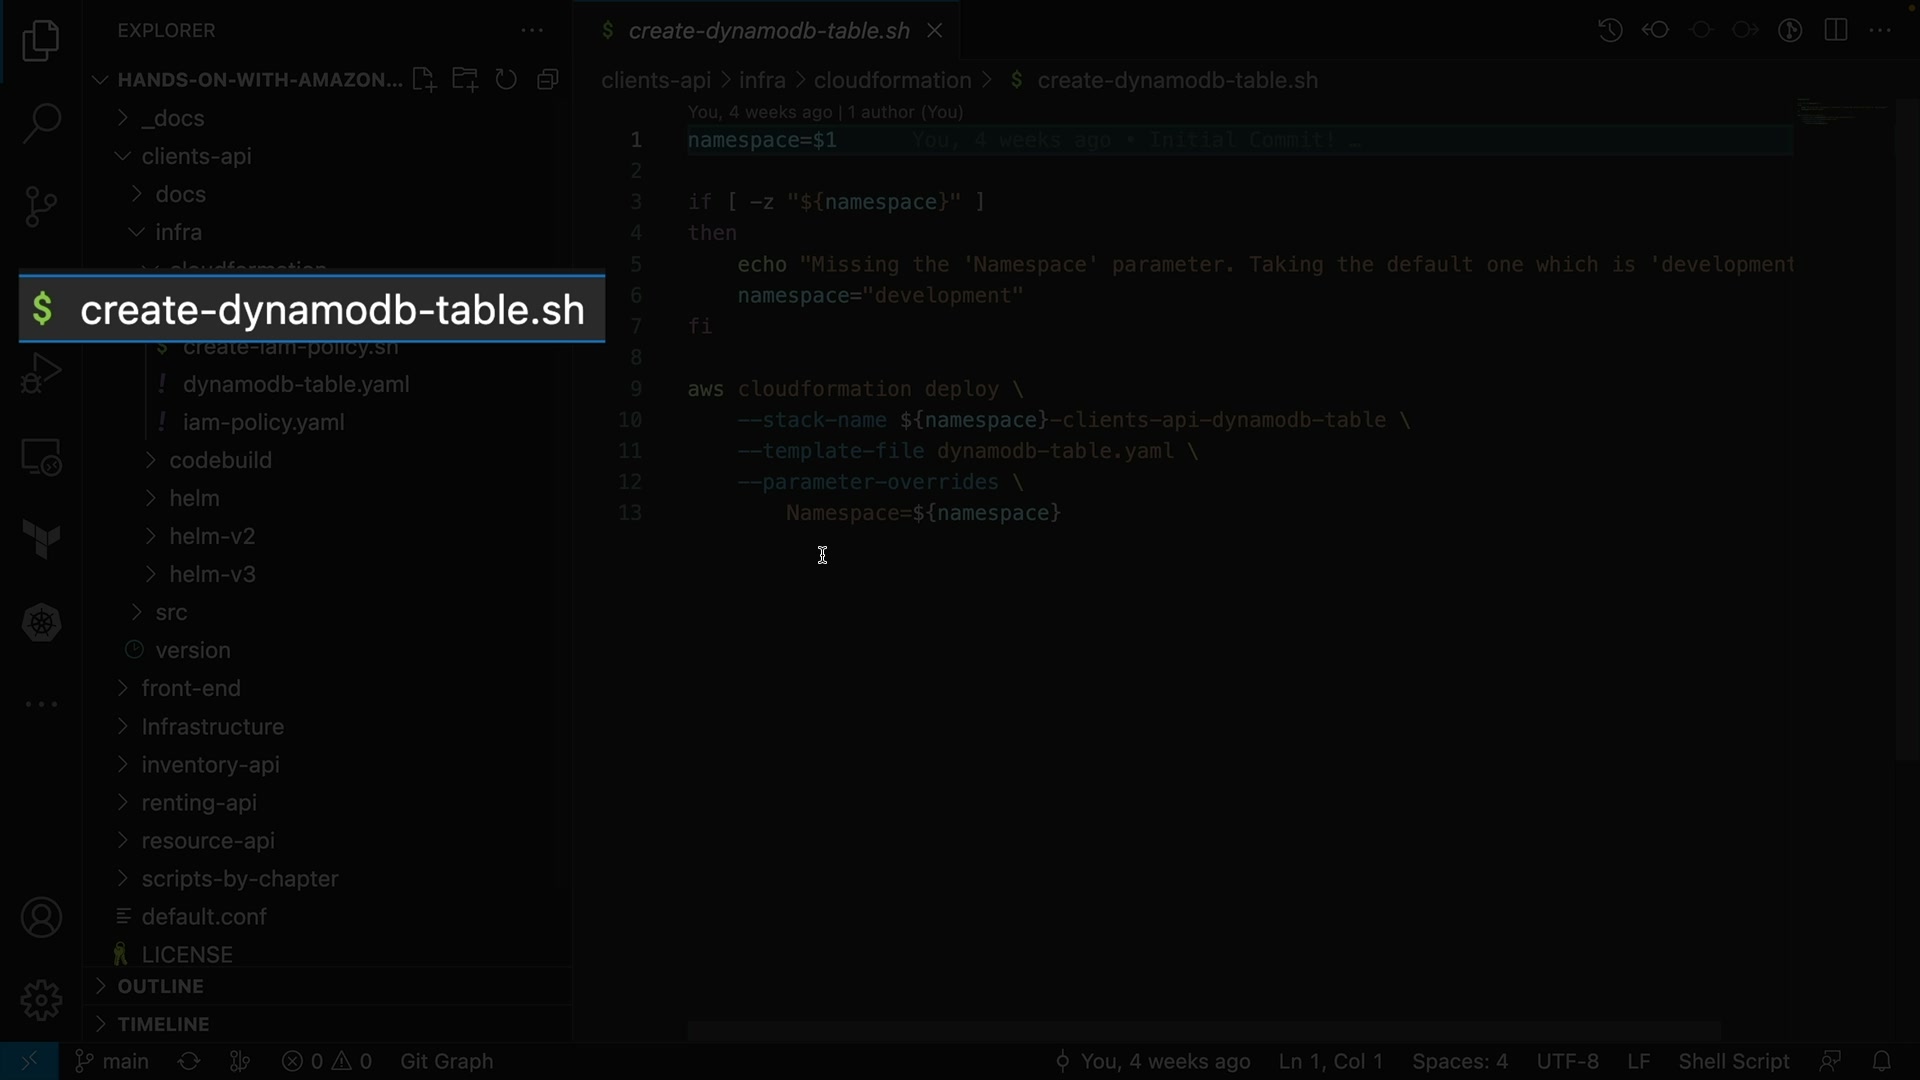
Task: Collapse the clients-api folder
Action: [196, 156]
